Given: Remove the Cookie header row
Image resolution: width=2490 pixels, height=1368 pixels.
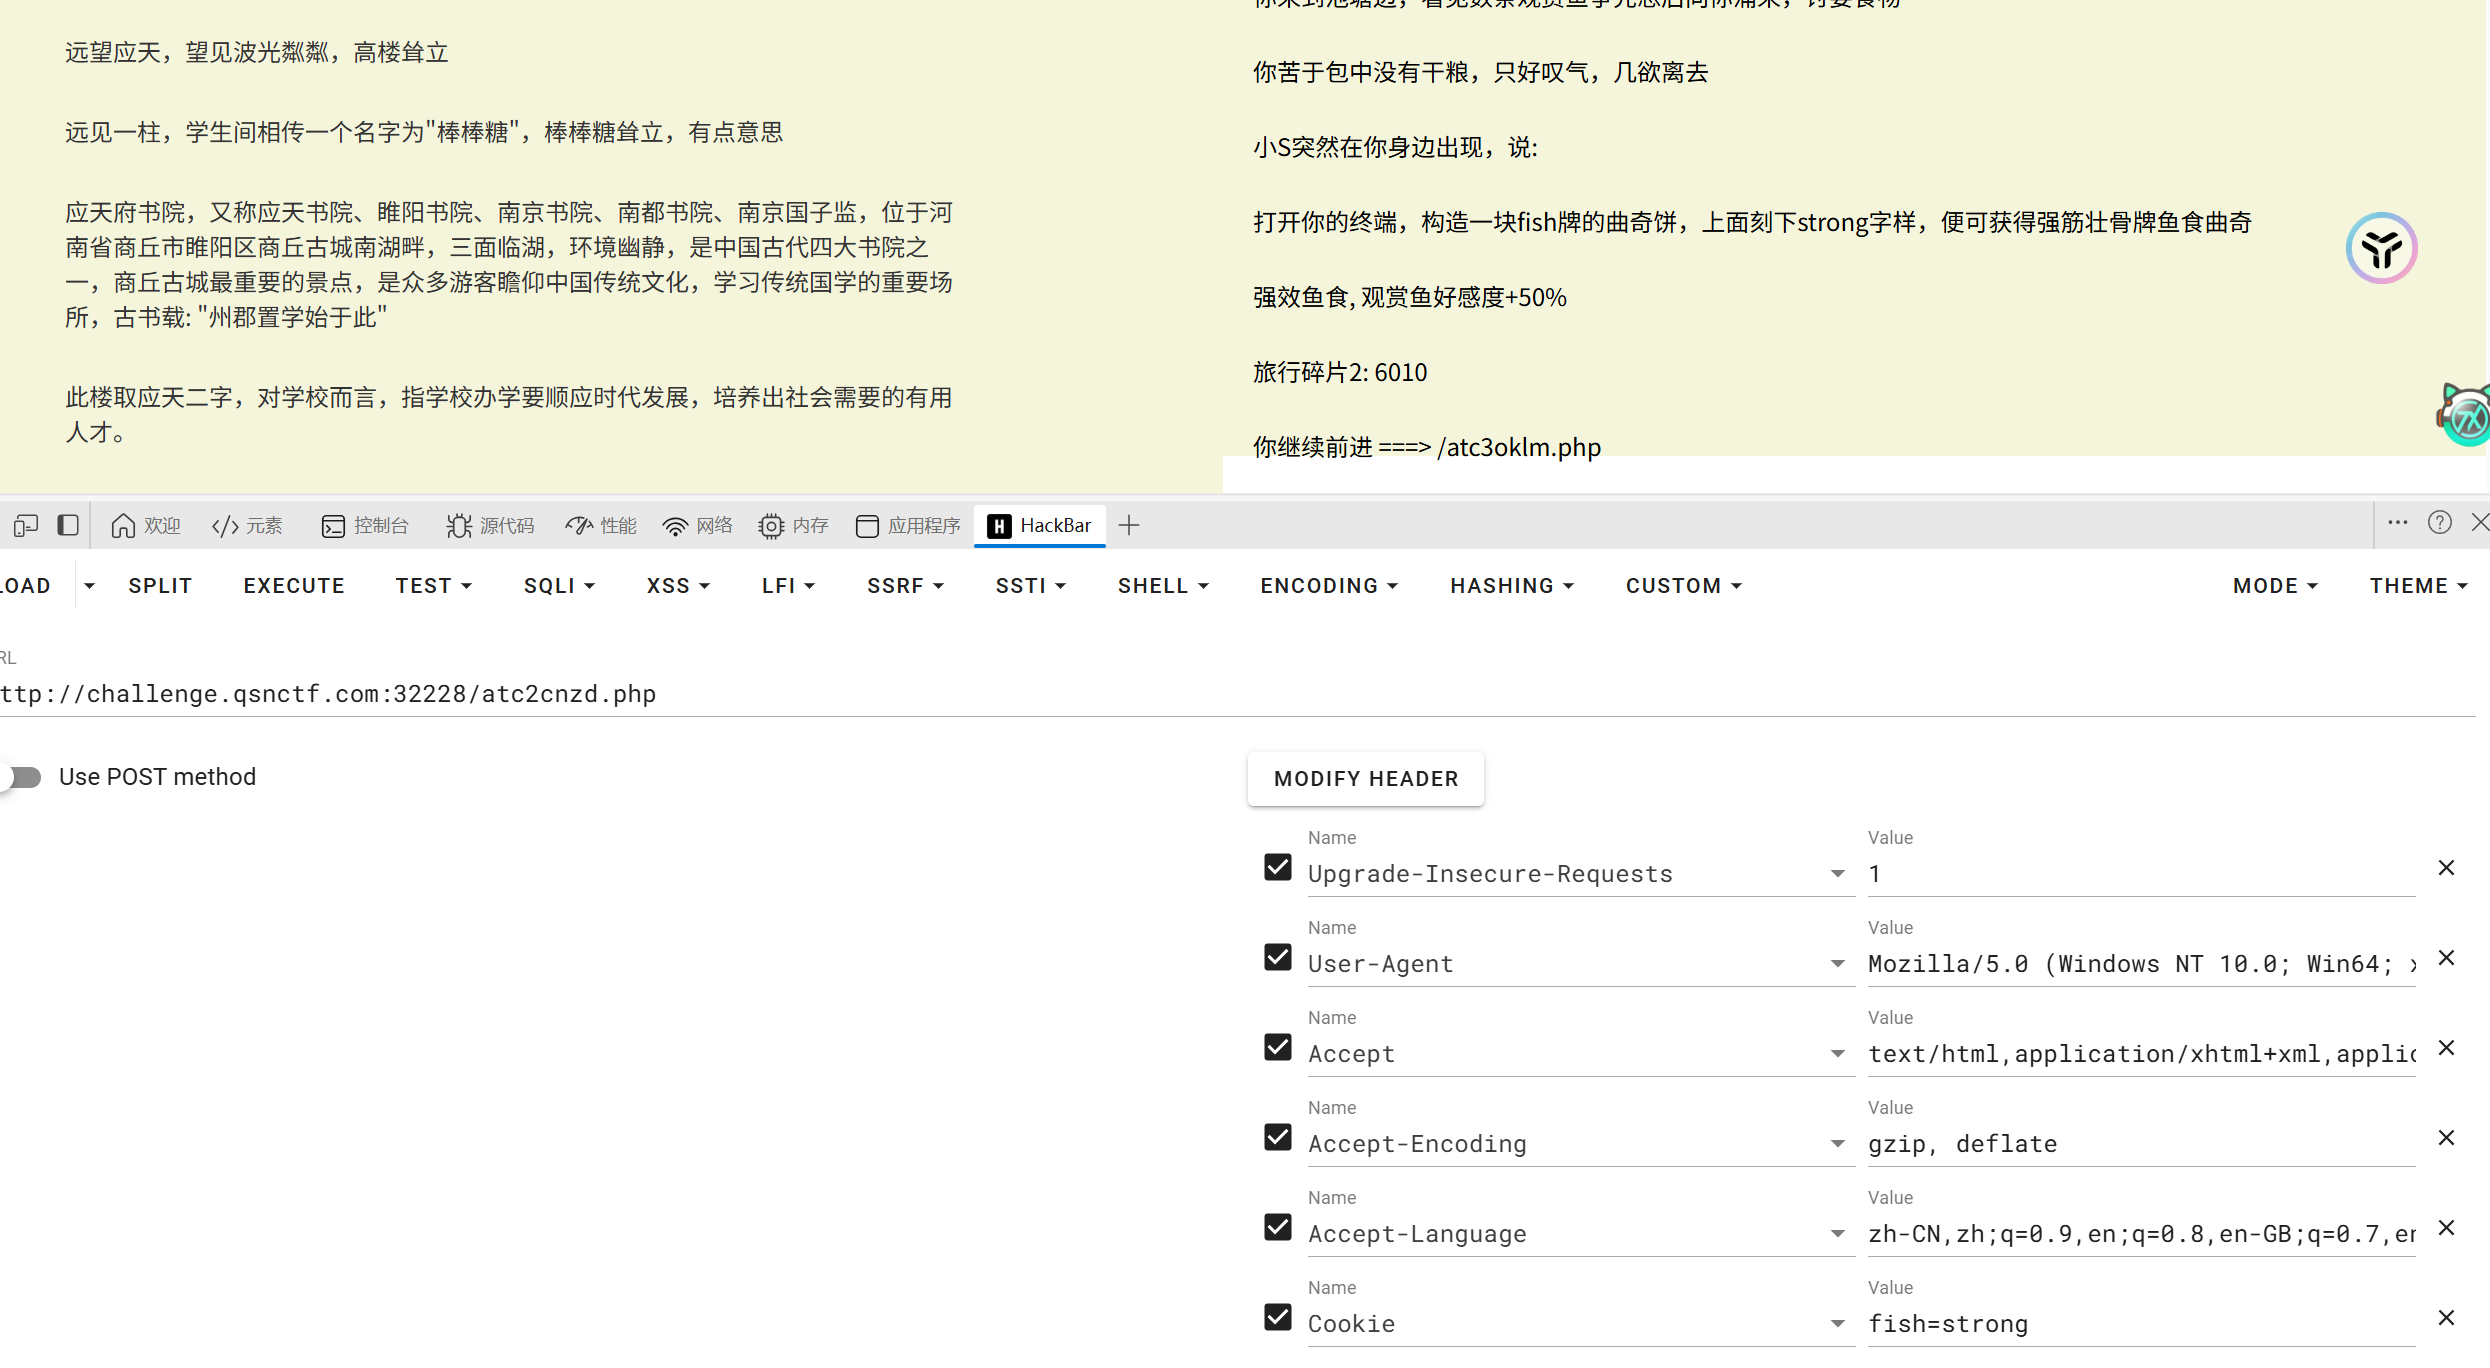Looking at the screenshot, I should pyautogui.click(x=2446, y=1318).
